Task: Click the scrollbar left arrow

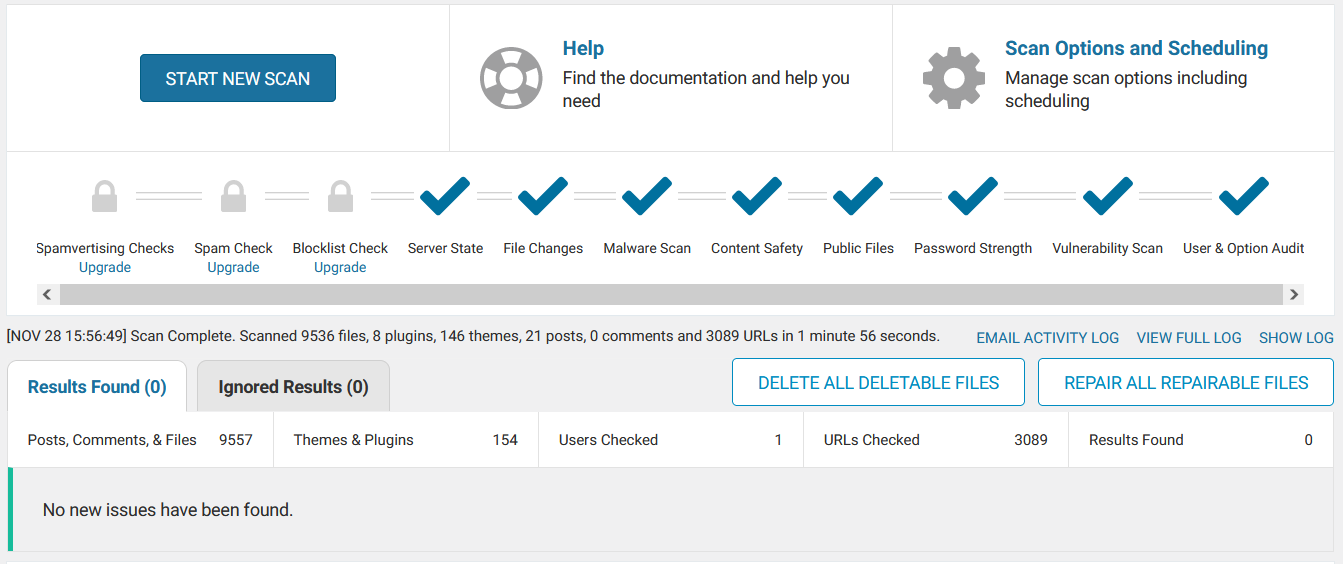Action: (x=47, y=294)
